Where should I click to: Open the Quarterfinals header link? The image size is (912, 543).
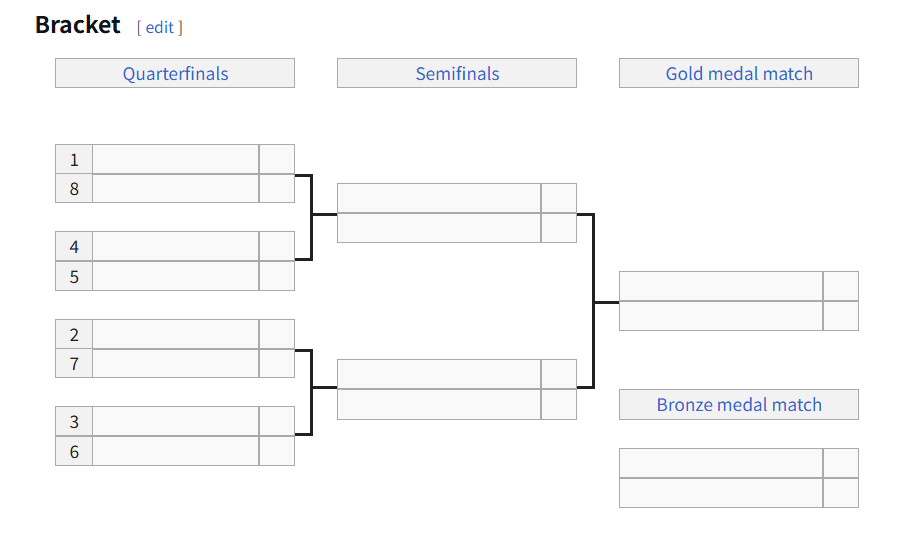click(175, 74)
